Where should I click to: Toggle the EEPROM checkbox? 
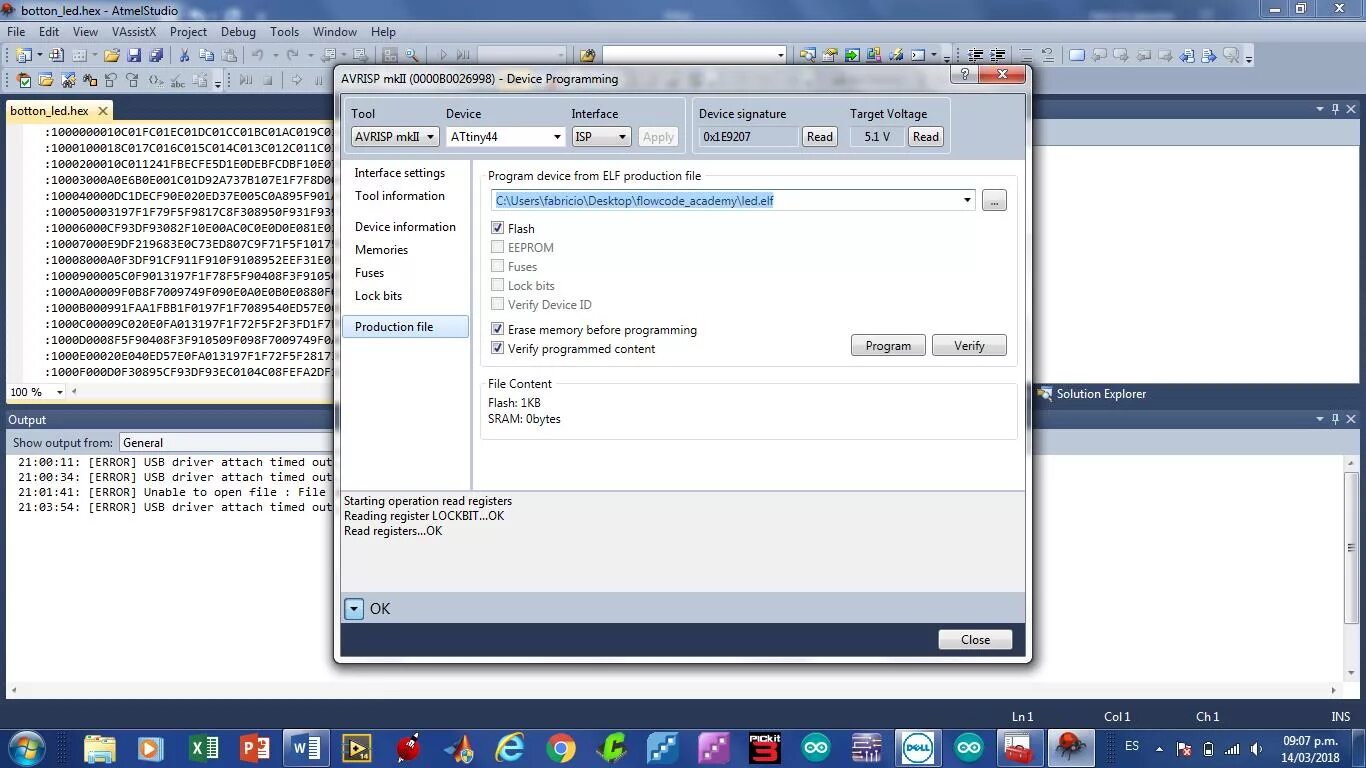[497, 247]
